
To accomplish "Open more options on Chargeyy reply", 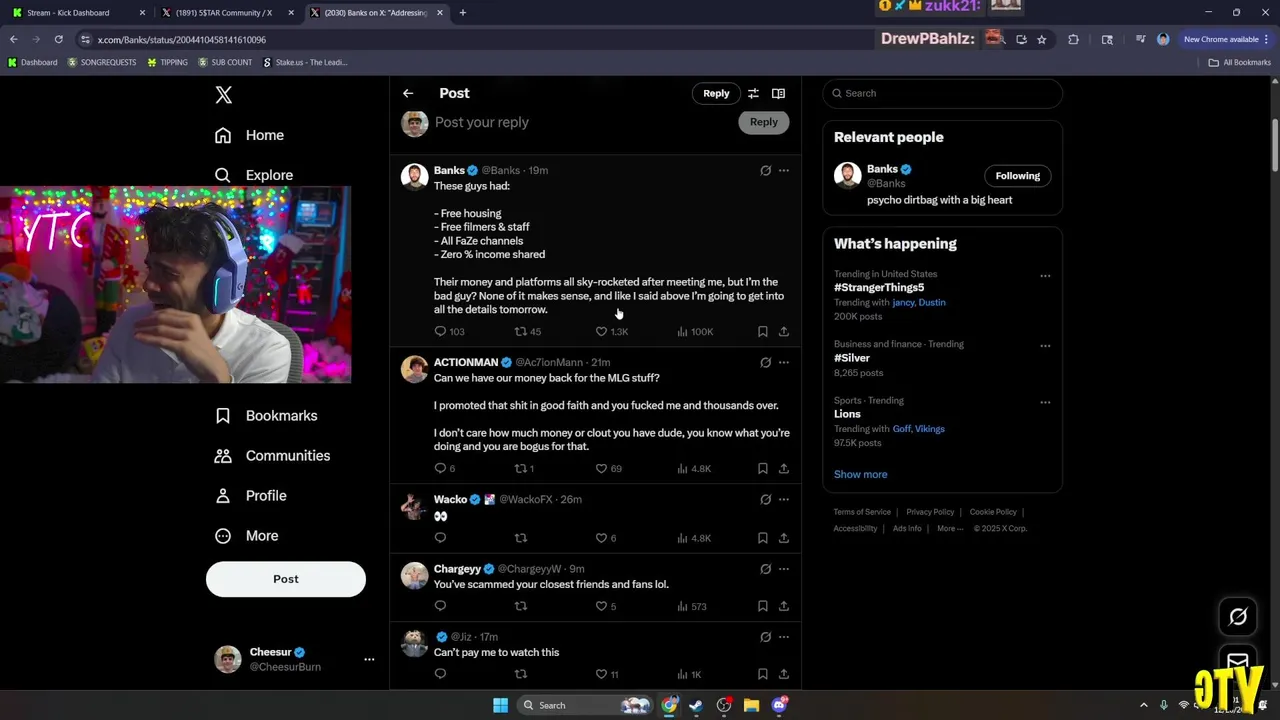I will click(784, 569).
